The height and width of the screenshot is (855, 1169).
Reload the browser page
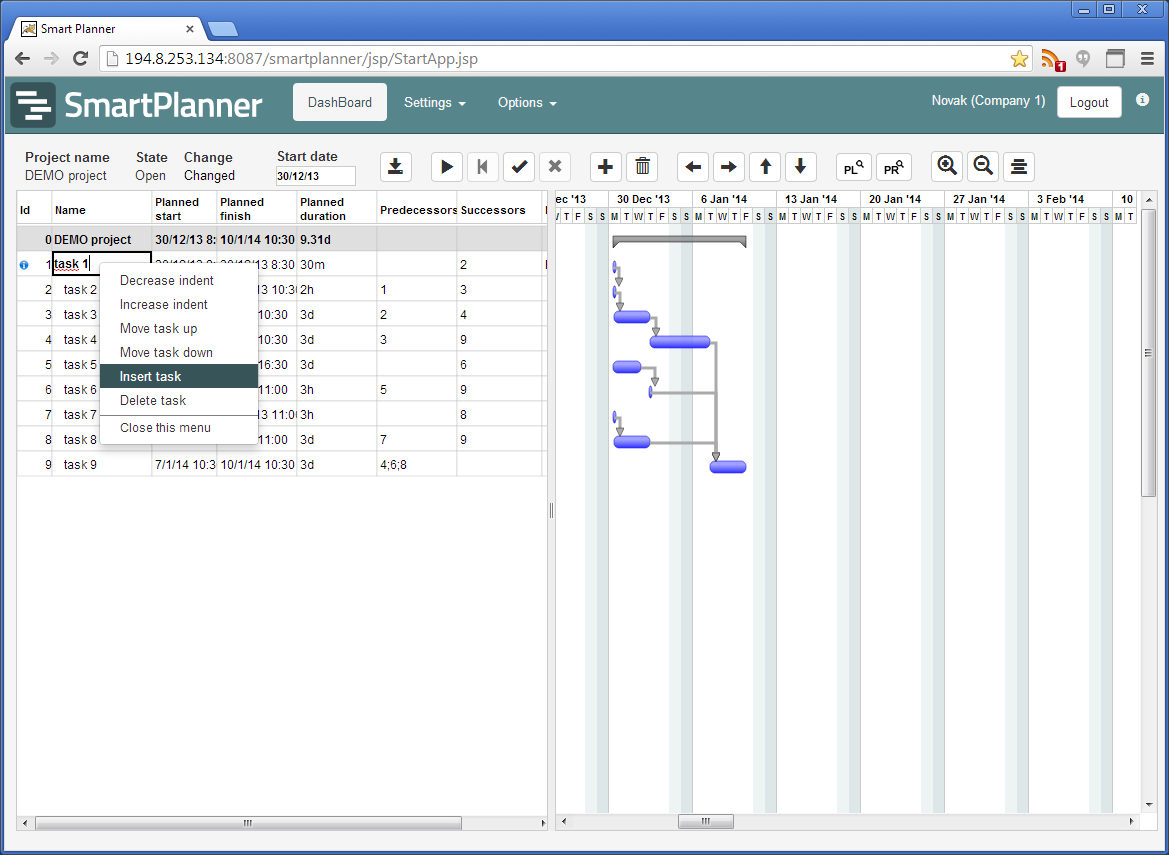pos(81,58)
